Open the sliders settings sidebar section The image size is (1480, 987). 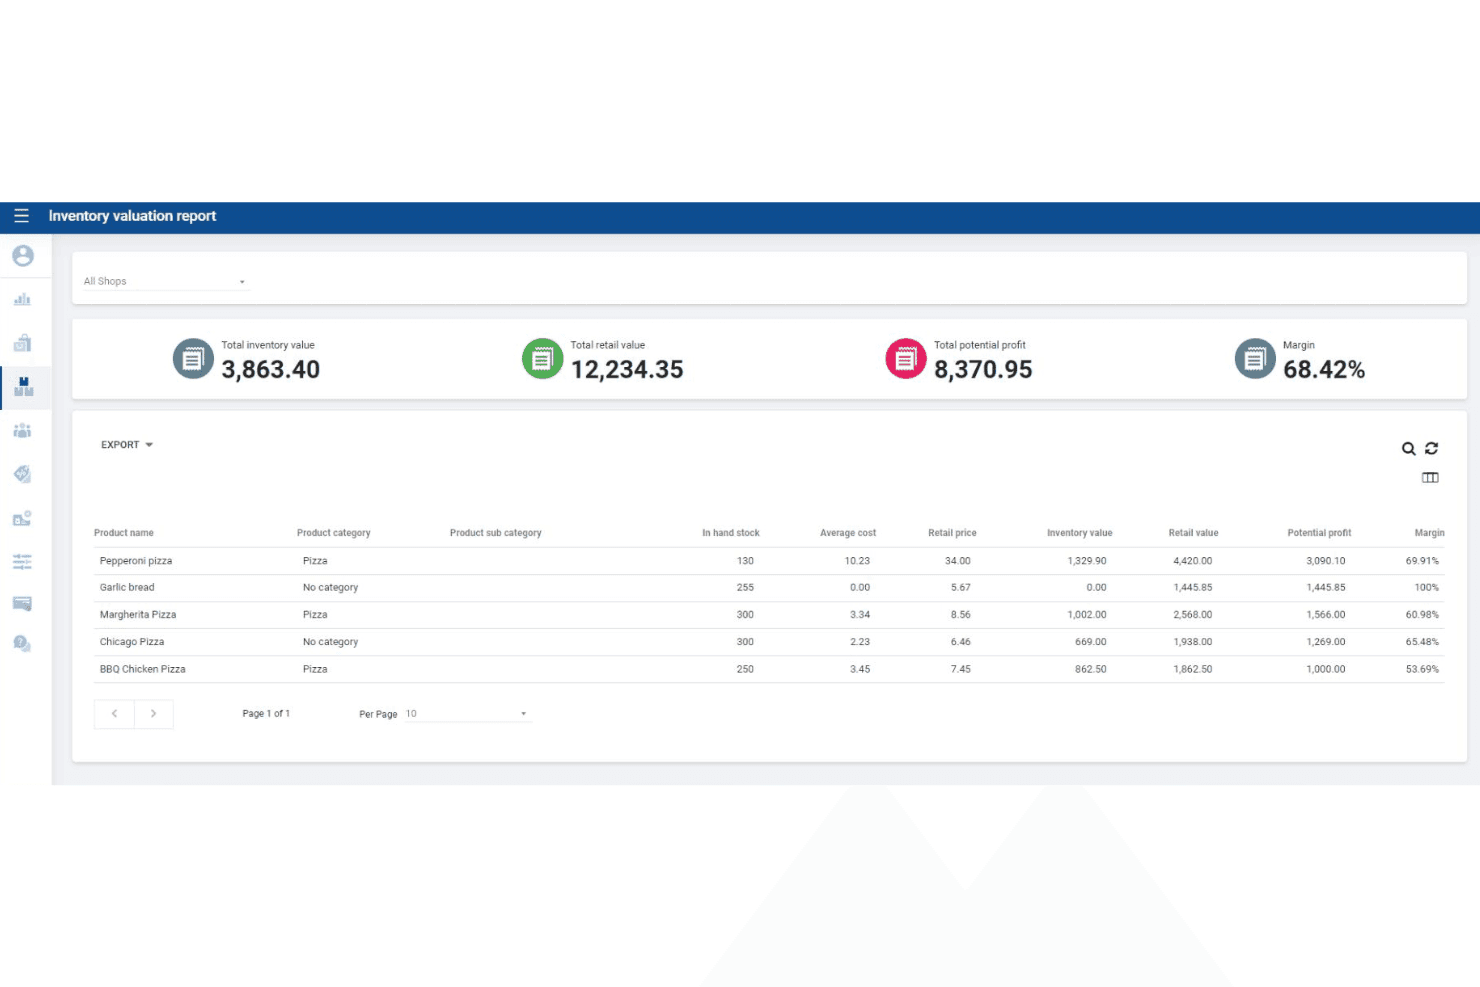pyautogui.click(x=22, y=562)
